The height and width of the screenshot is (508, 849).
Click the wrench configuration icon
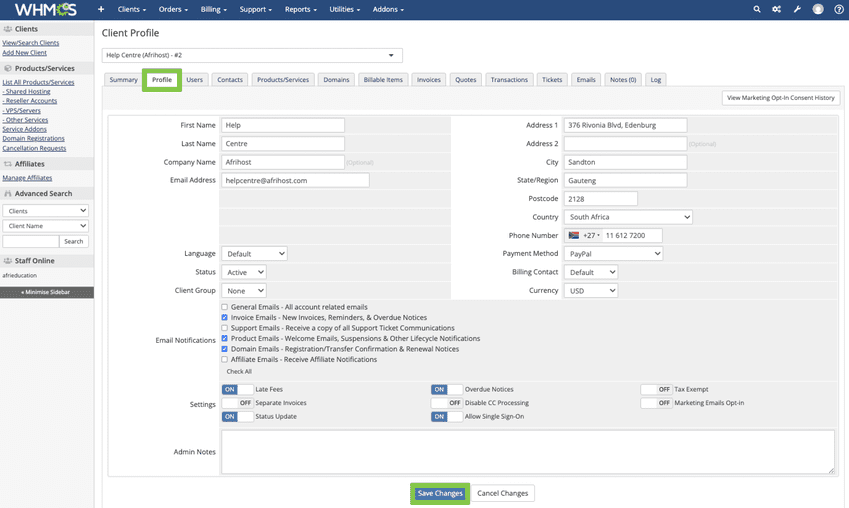point(797,9)
